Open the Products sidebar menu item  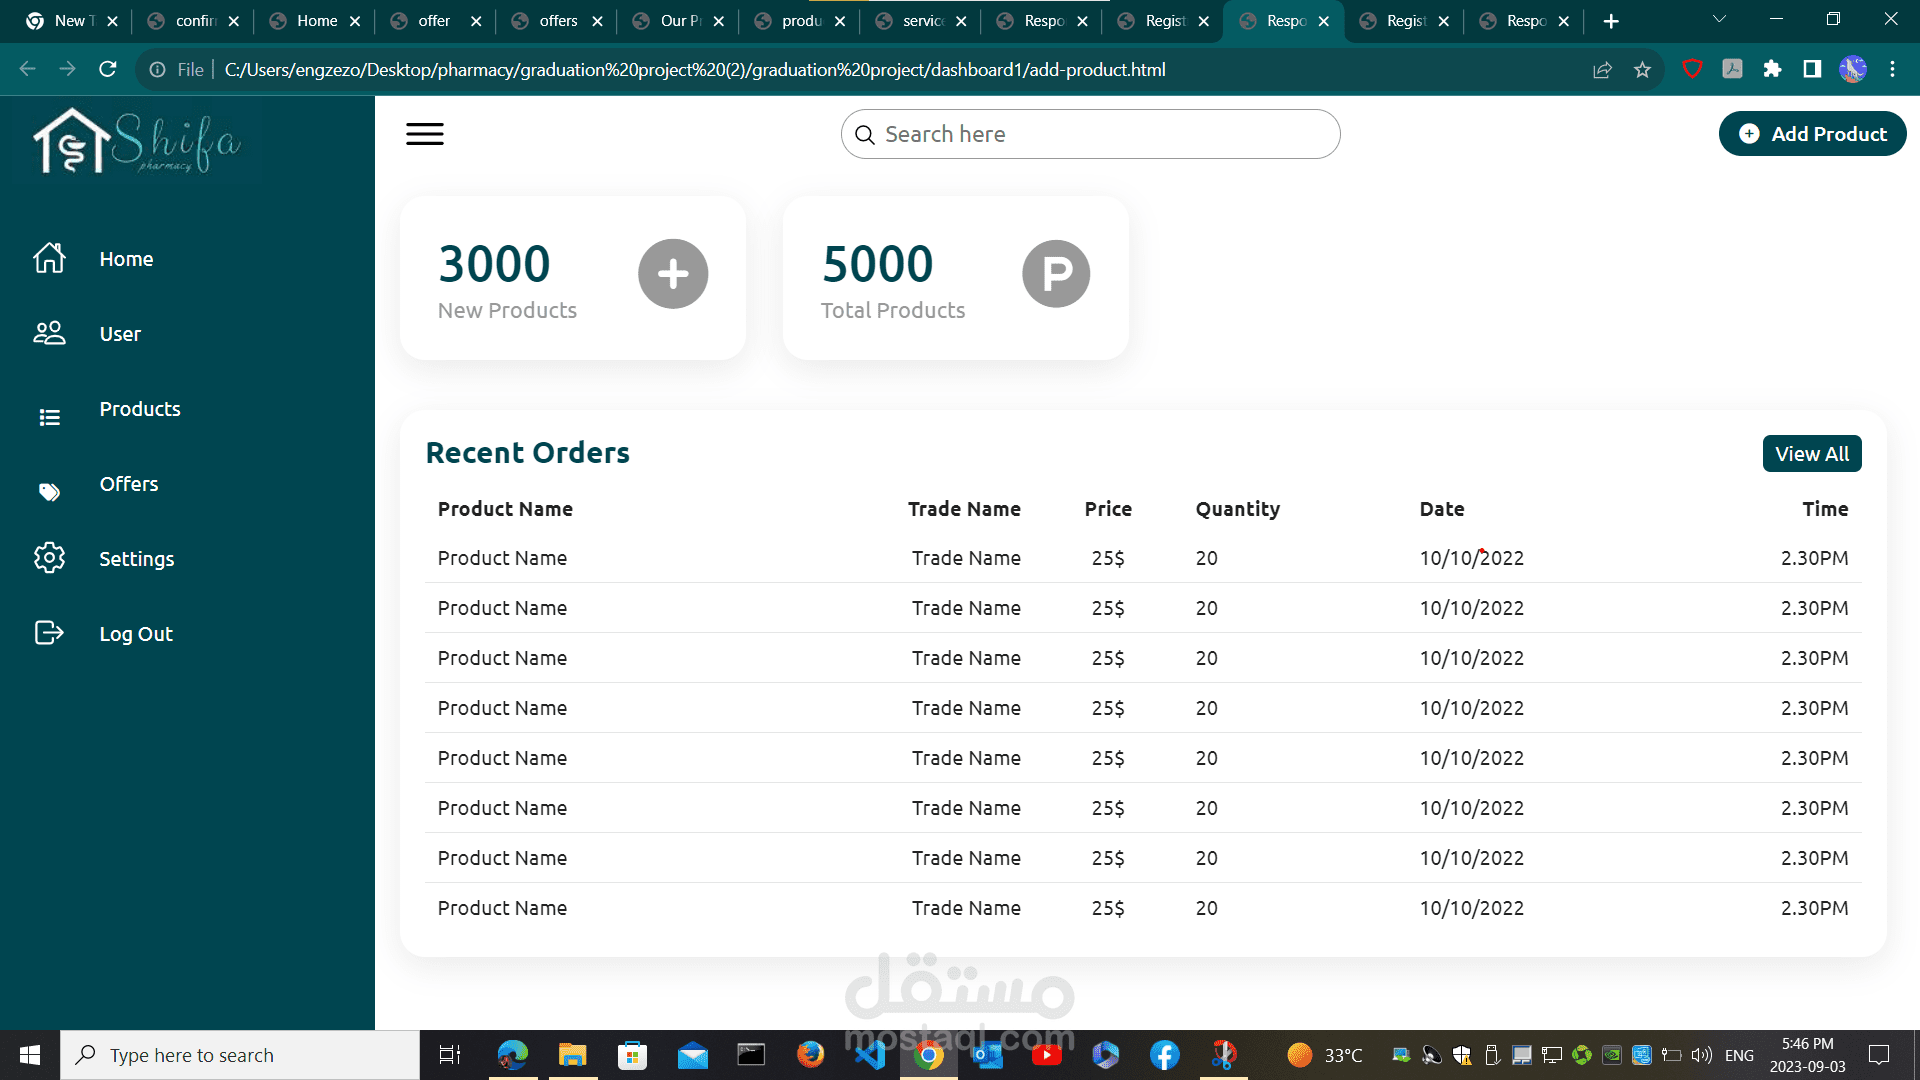(140, 409)
